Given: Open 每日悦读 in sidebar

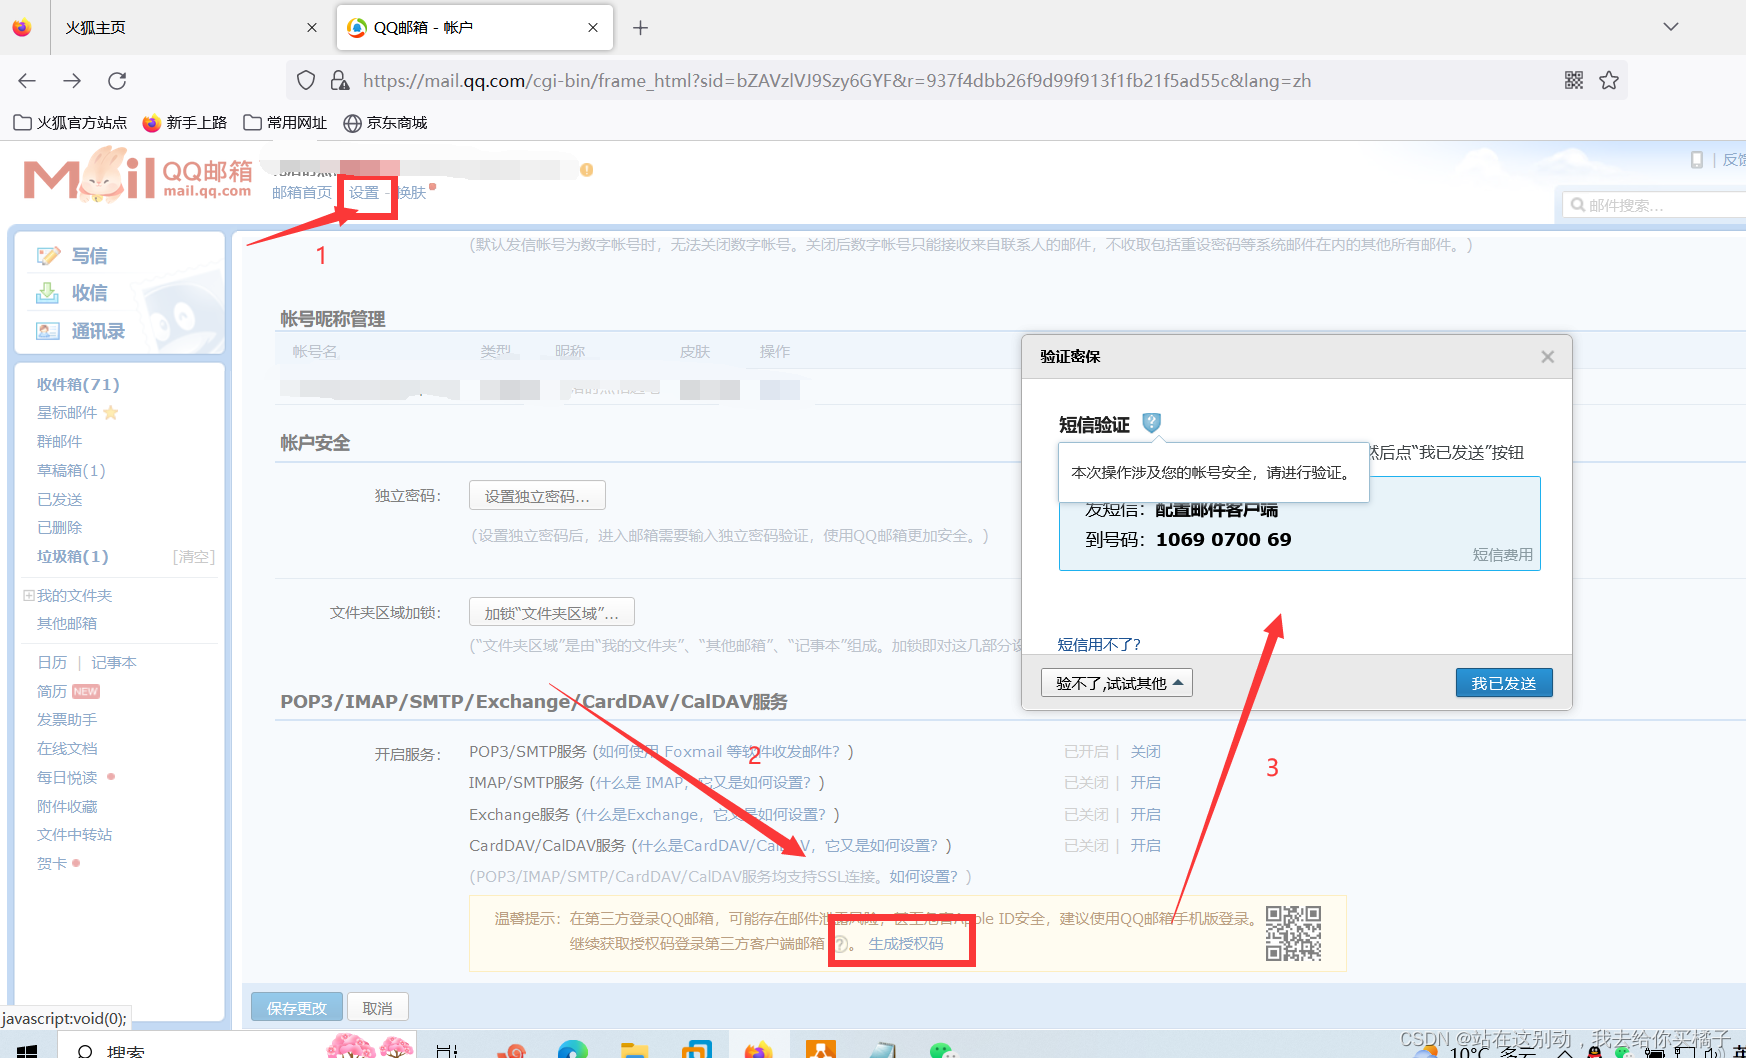Looking at the screenshot, I should tap(67, 778).
